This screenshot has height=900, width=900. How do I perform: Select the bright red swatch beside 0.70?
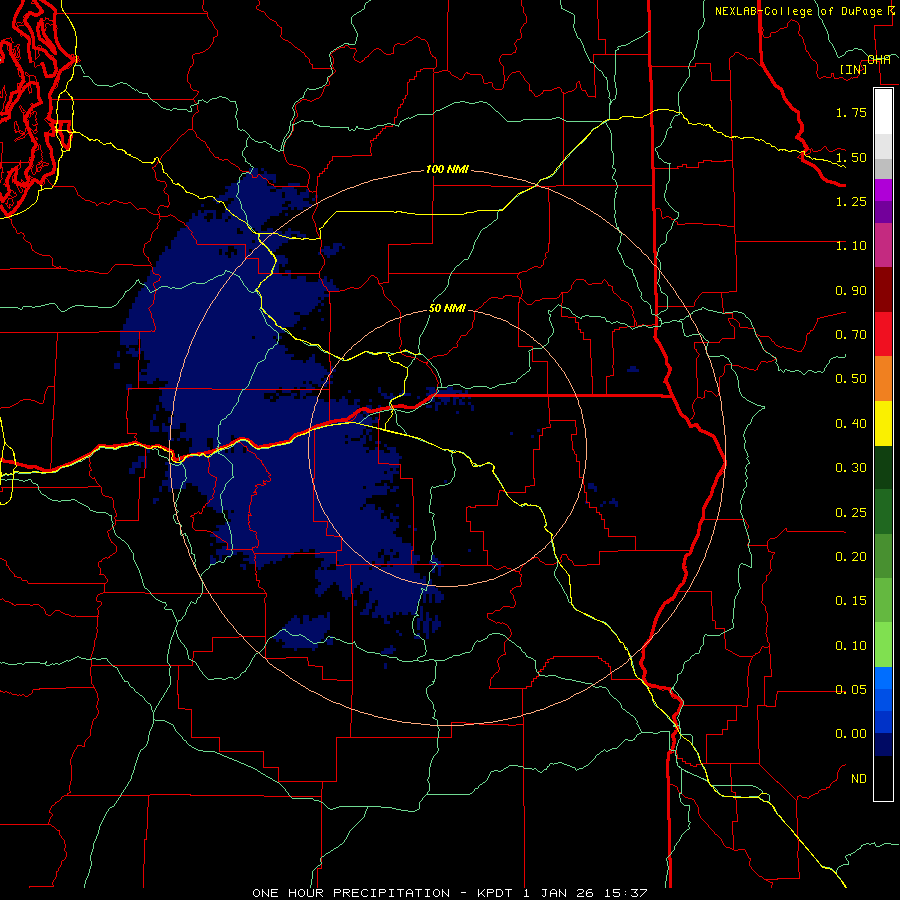[x=883, y=334]
